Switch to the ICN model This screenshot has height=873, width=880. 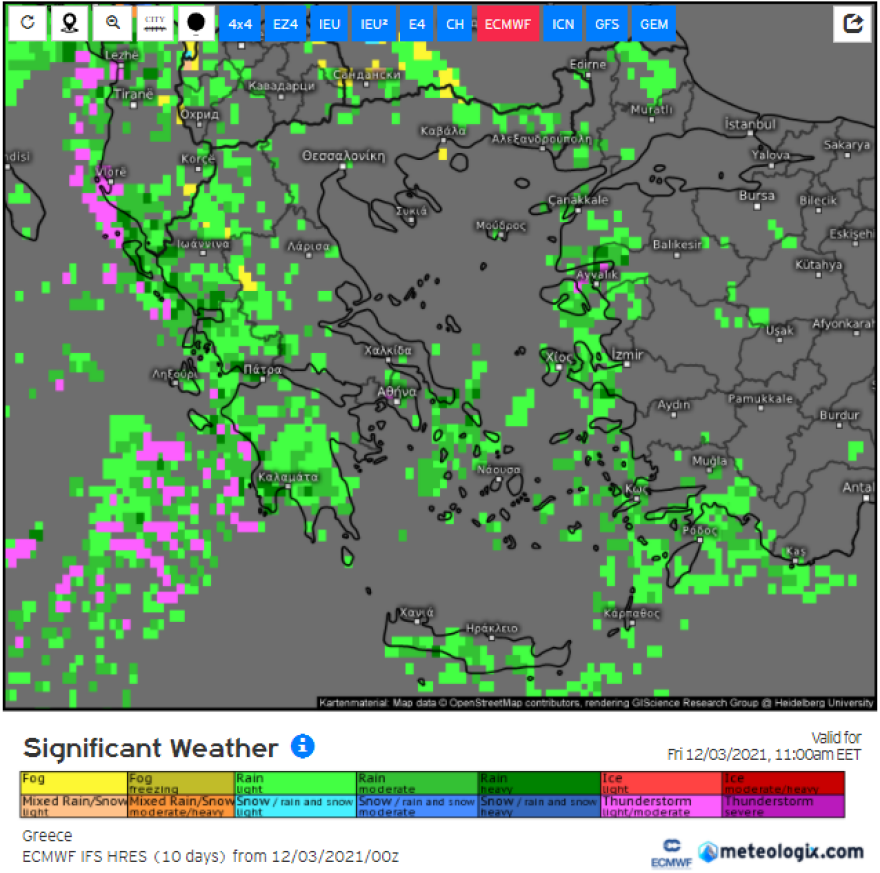point(563,24)
